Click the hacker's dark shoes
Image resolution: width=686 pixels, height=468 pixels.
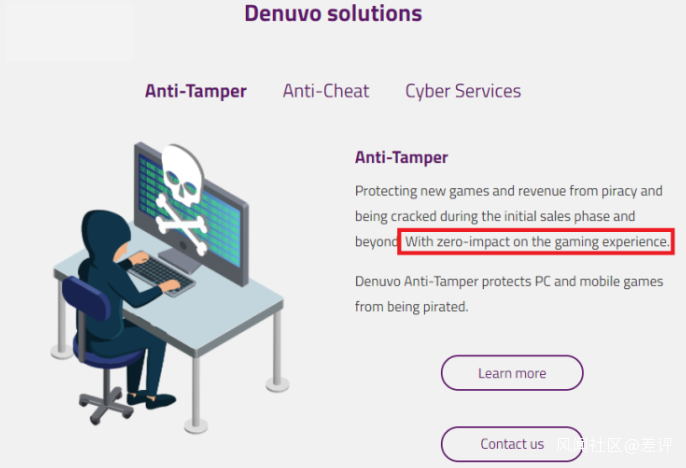(x=151, y=399)
